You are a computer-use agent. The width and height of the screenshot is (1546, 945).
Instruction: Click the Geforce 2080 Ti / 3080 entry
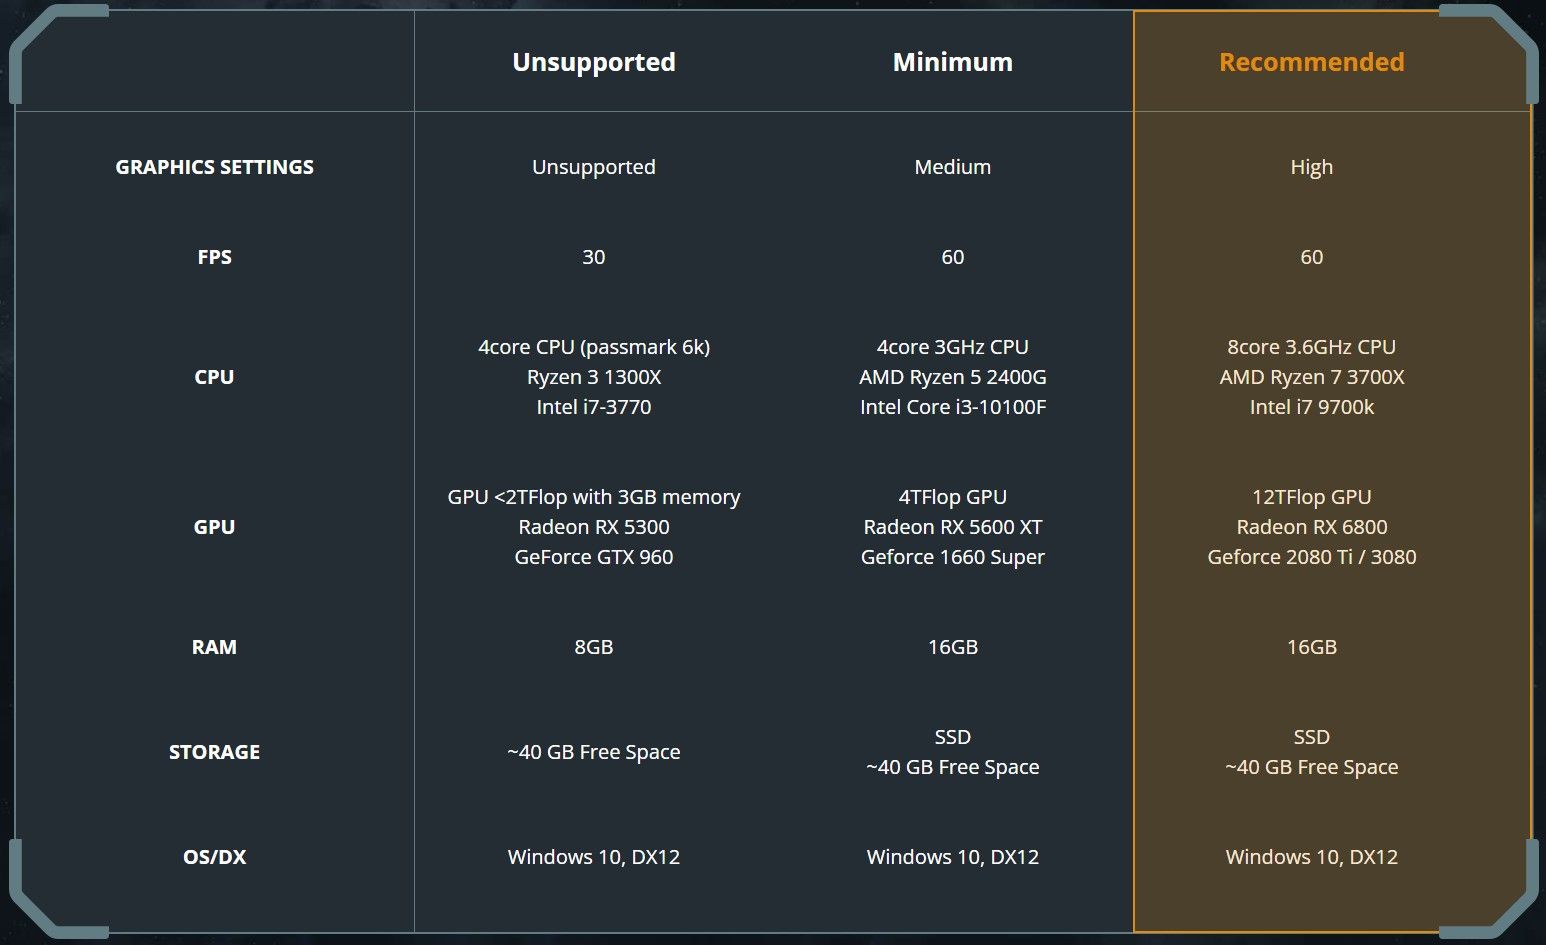coord(1311,557)
